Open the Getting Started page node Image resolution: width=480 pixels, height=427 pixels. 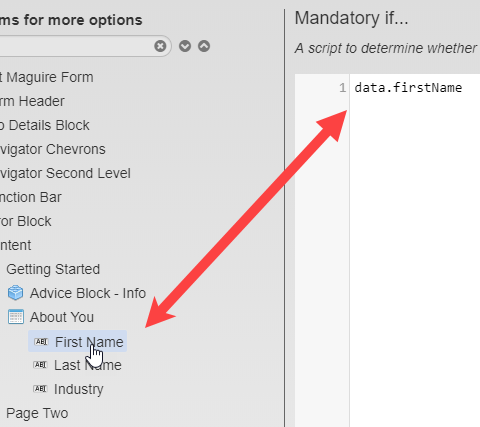[x=53, y=269]
